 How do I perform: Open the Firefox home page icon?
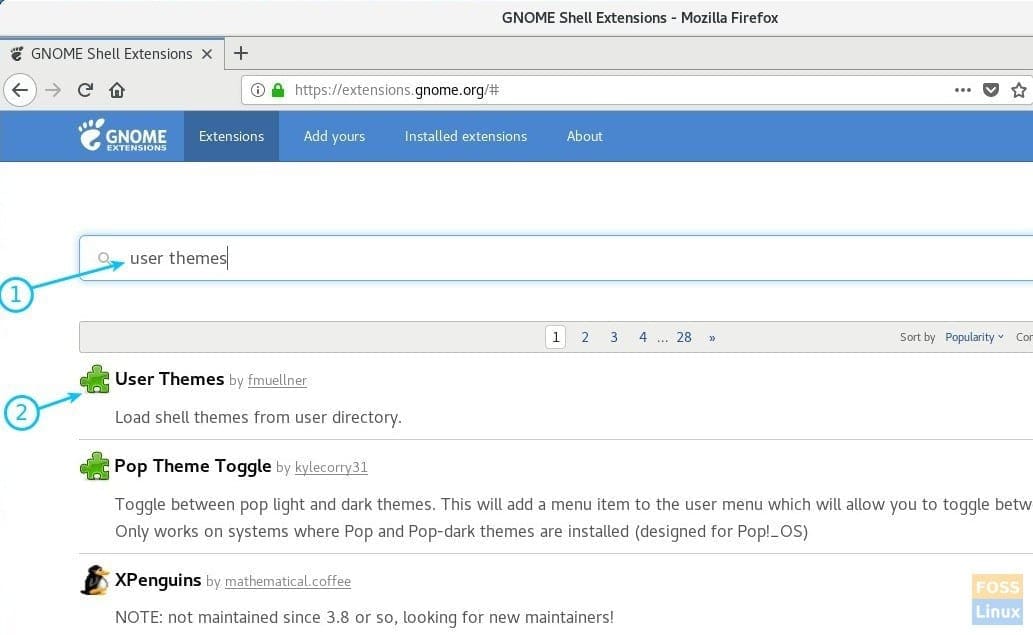[117, 90]
